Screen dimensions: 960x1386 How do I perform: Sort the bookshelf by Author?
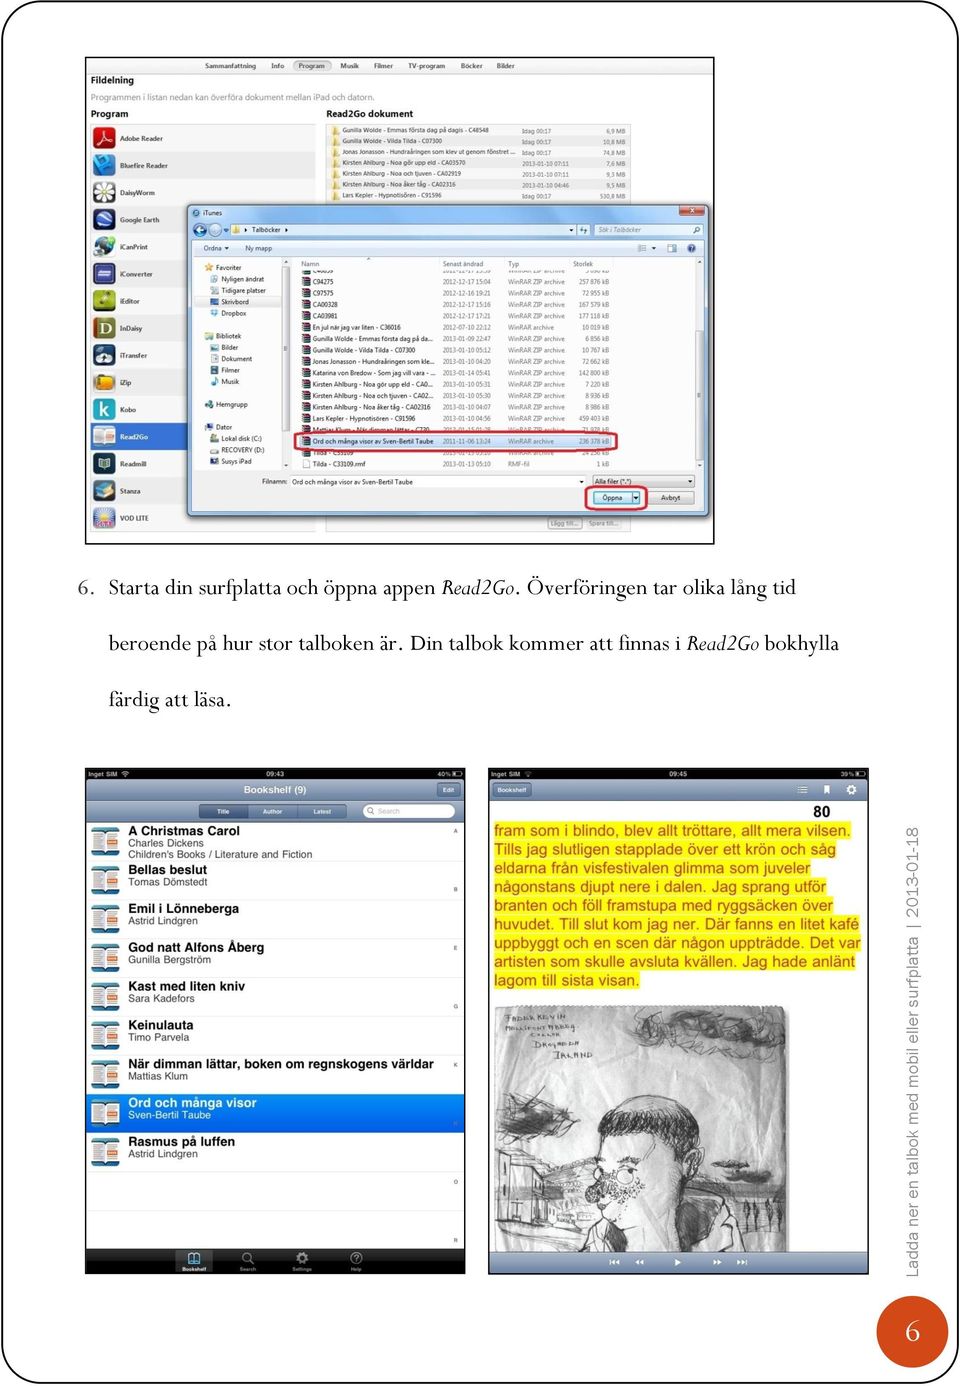[272, 812]
